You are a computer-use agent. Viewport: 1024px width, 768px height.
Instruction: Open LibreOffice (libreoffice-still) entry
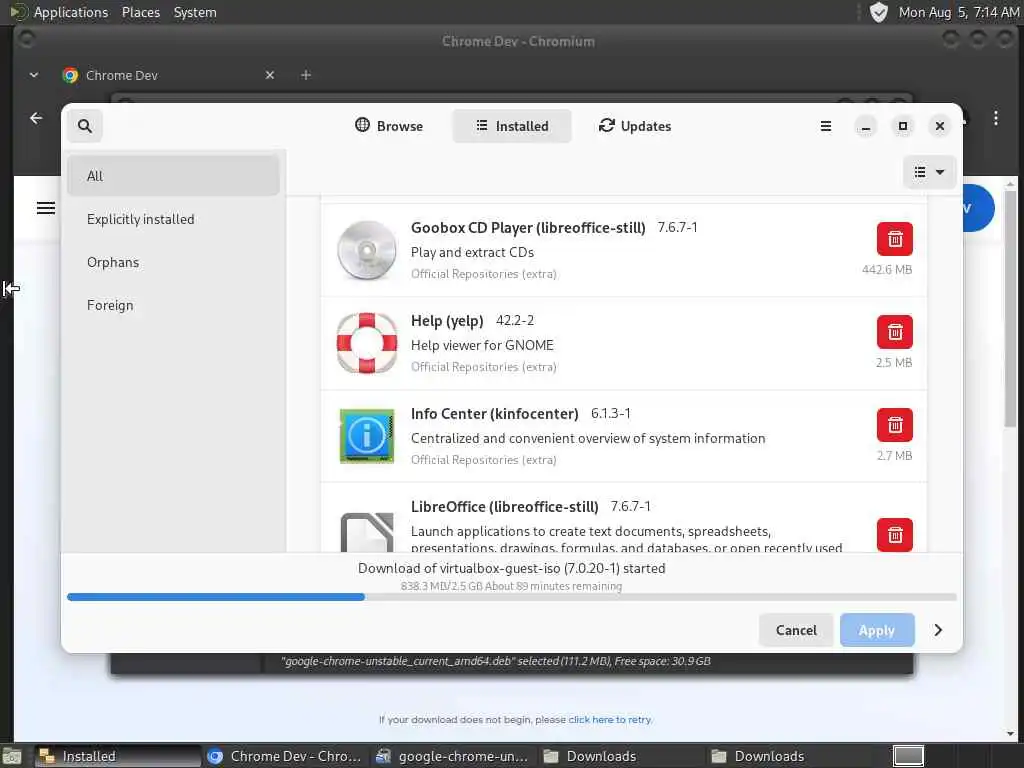(624, 518)
